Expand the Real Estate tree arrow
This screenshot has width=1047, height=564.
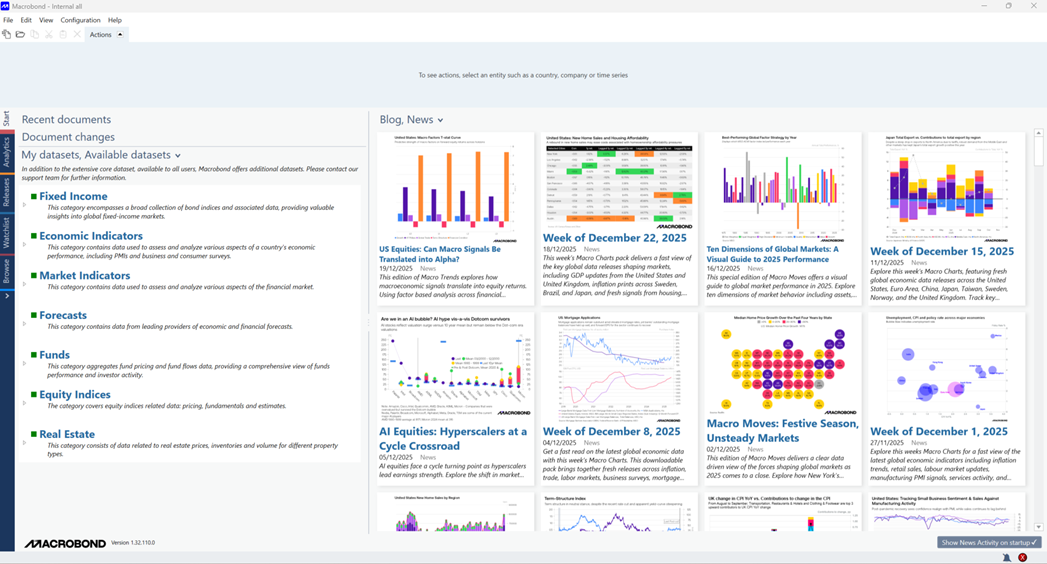(x=25, y=443)
